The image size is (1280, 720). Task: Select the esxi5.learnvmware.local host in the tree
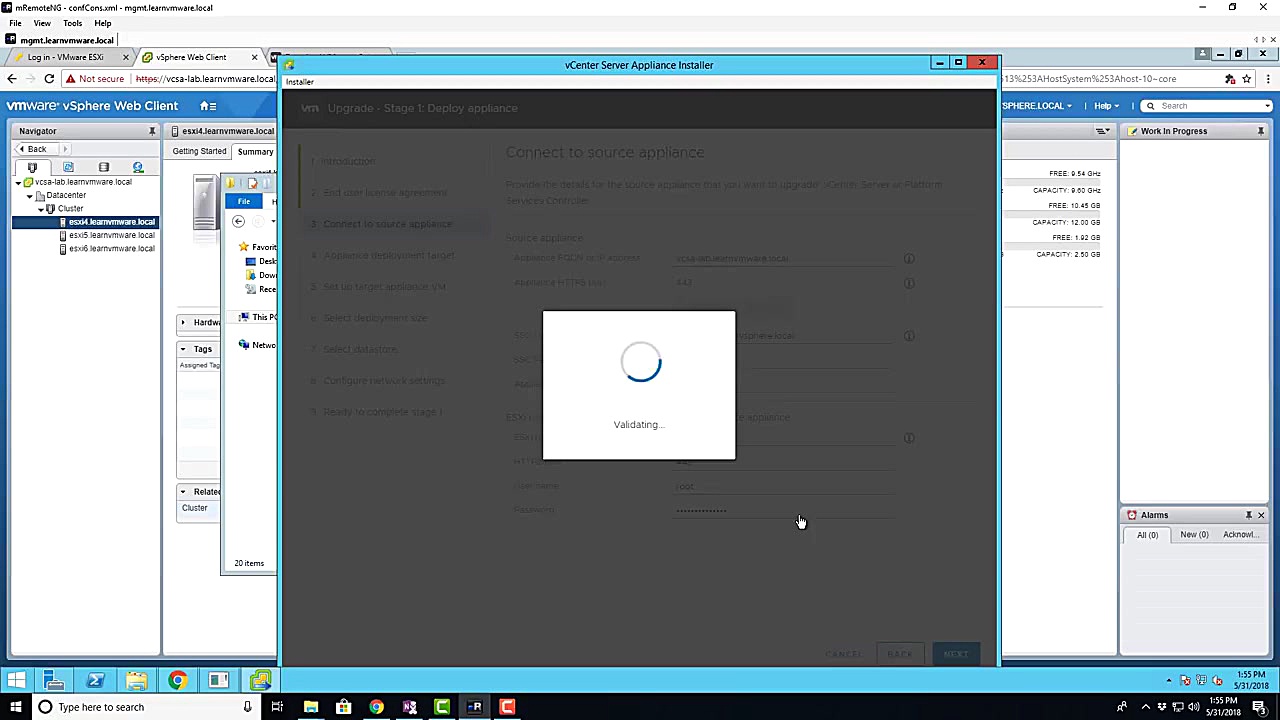click(111, 235)
